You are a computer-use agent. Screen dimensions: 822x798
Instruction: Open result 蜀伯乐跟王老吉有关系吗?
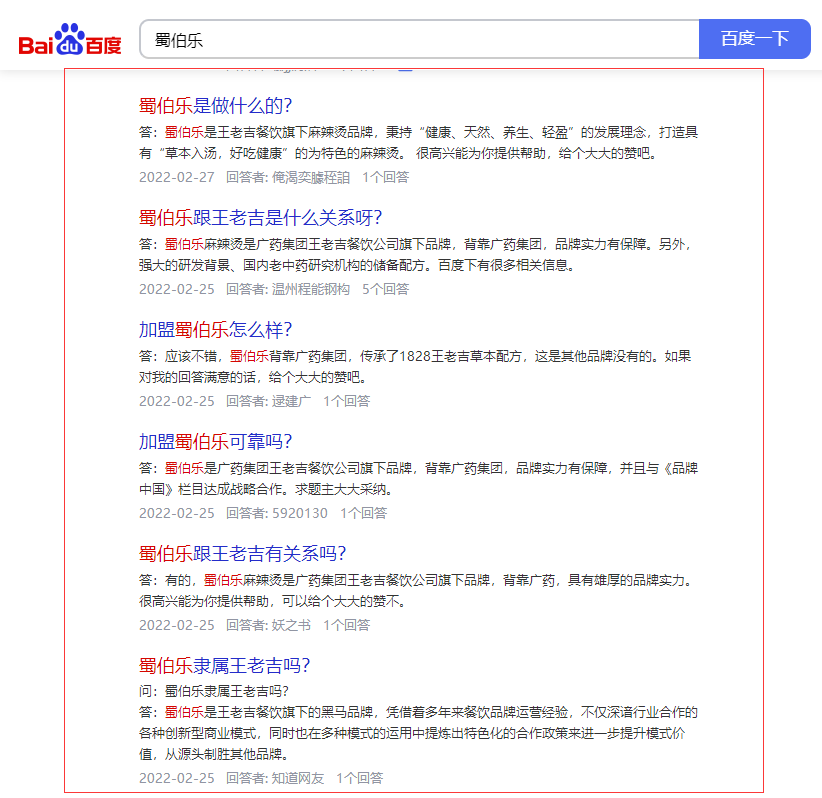243,554
